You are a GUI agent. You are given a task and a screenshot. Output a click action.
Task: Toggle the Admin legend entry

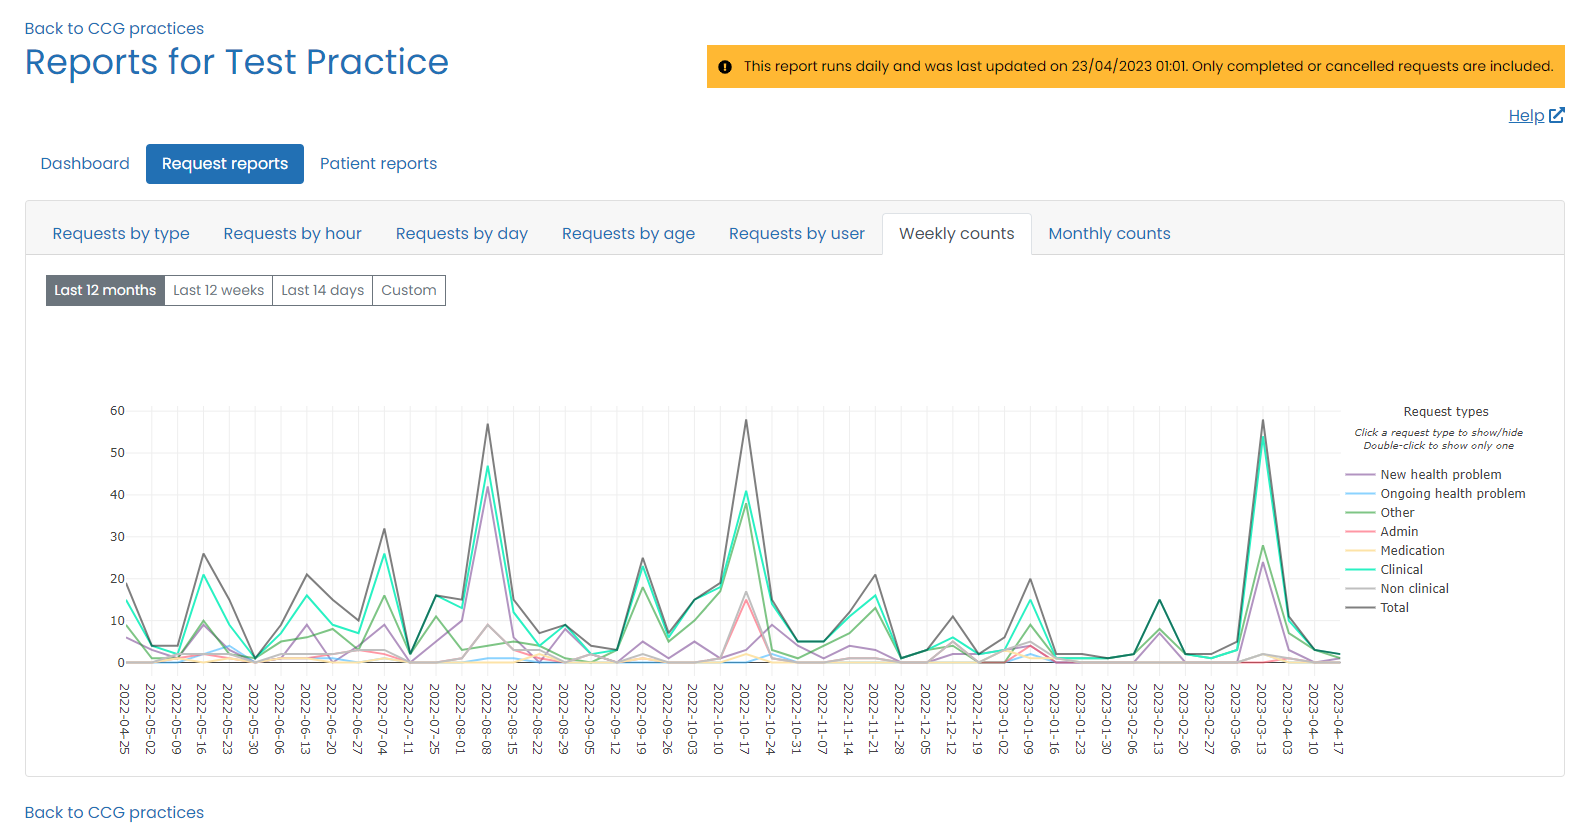click(x=1399, y=532)
